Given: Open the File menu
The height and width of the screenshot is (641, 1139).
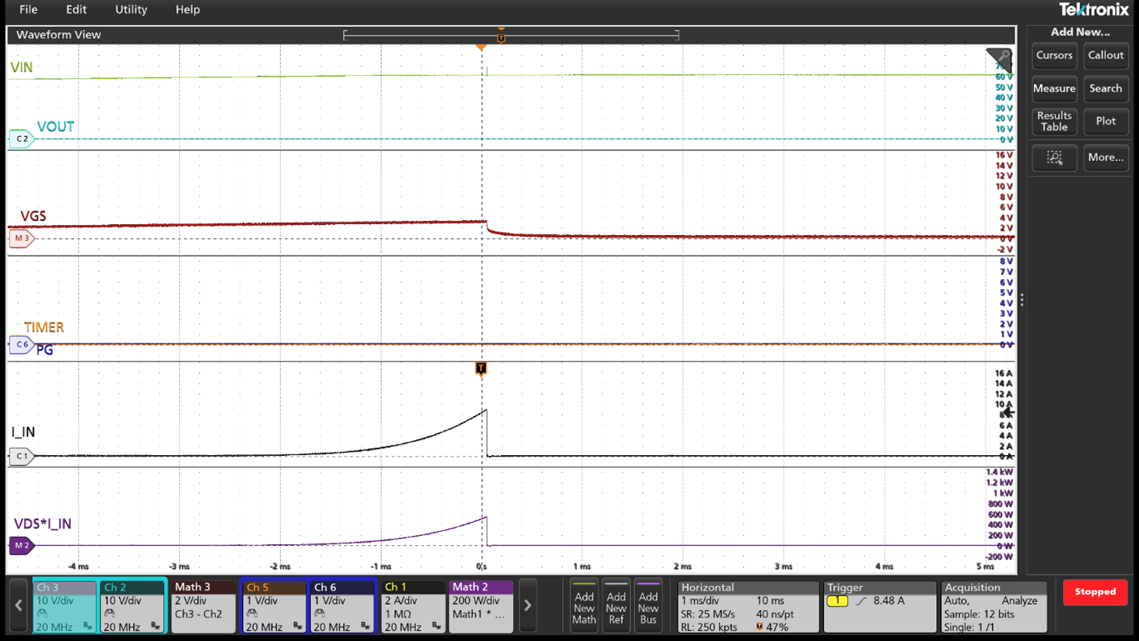Looking at the screenshot, I should point(29,10).
